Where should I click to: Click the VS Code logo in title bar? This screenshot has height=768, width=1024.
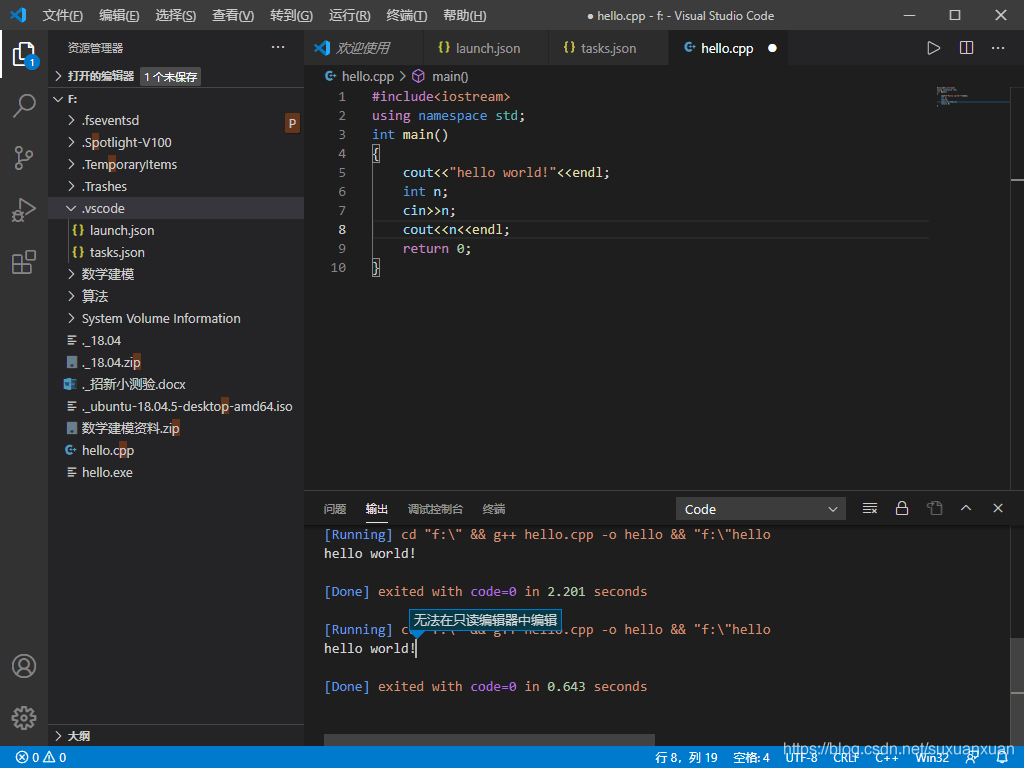click(x=18, y=15)
